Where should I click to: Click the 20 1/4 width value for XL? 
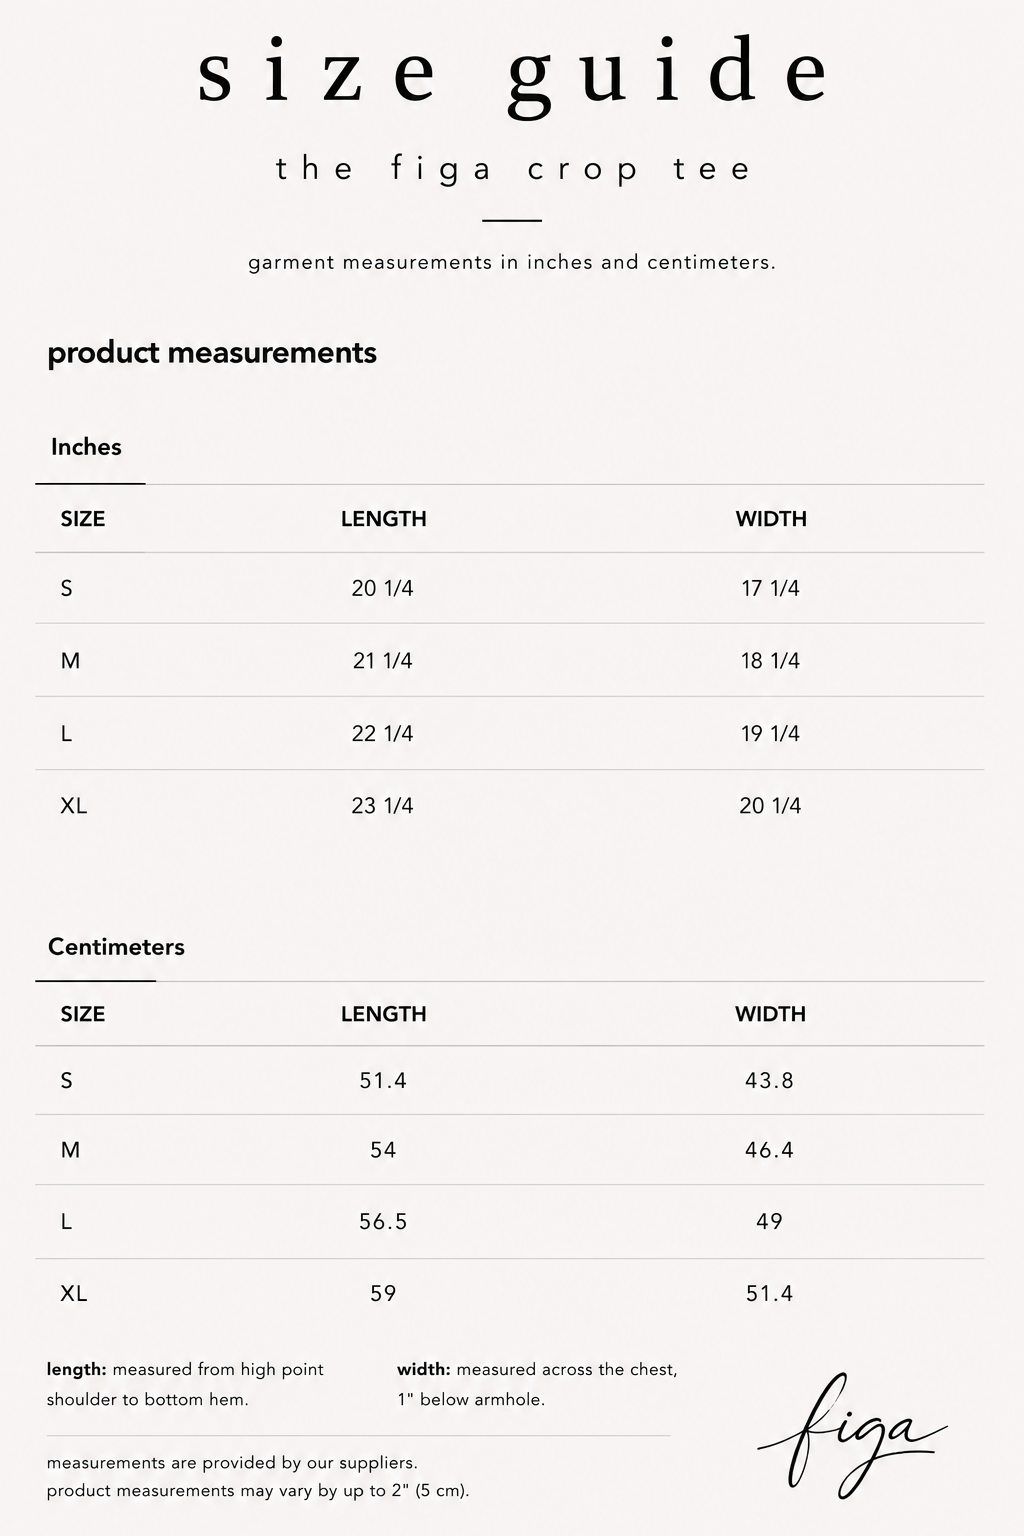pyautogui.click(x=770, y=806)
